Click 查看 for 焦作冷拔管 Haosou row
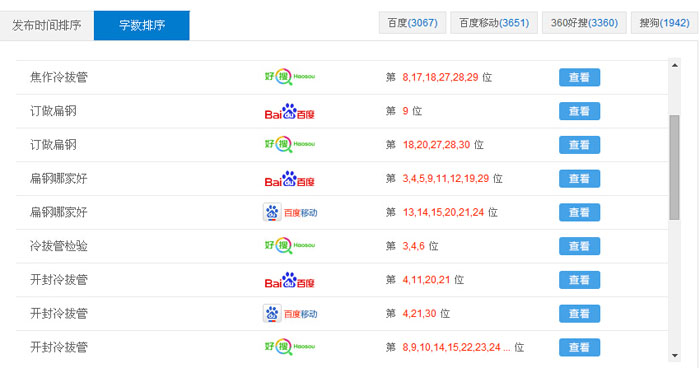The width and height of the screenshot is (700, 368). 579,77
